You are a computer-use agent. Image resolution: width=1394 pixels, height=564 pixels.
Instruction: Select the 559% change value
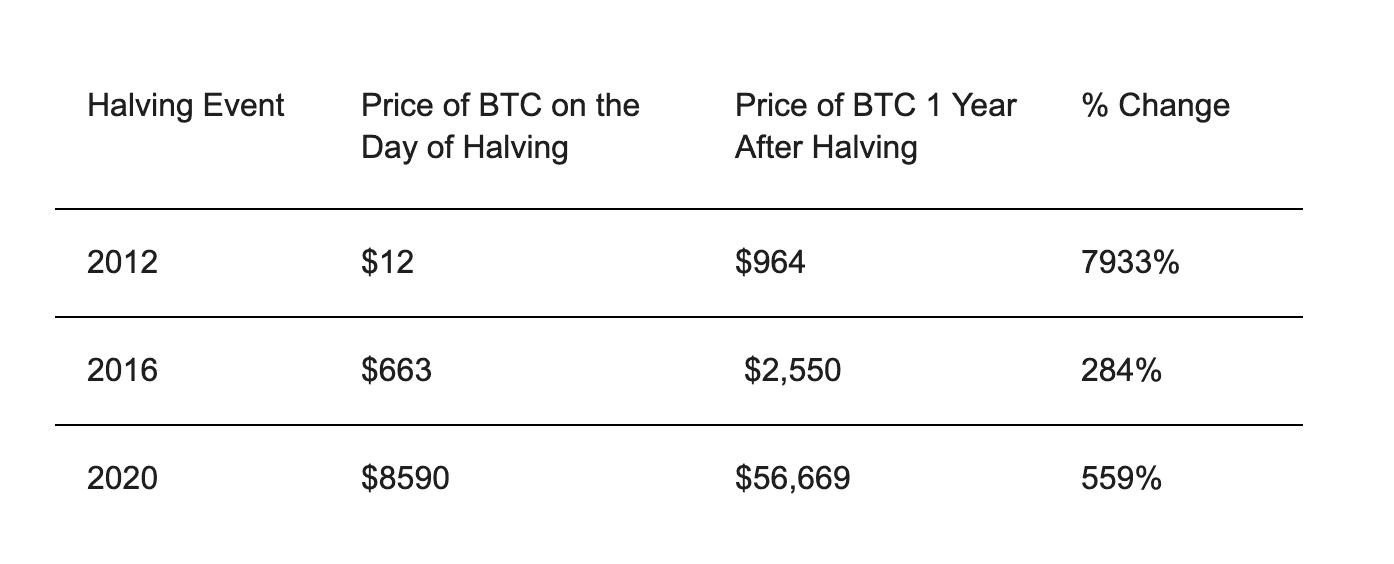[x=1121, y=479]
